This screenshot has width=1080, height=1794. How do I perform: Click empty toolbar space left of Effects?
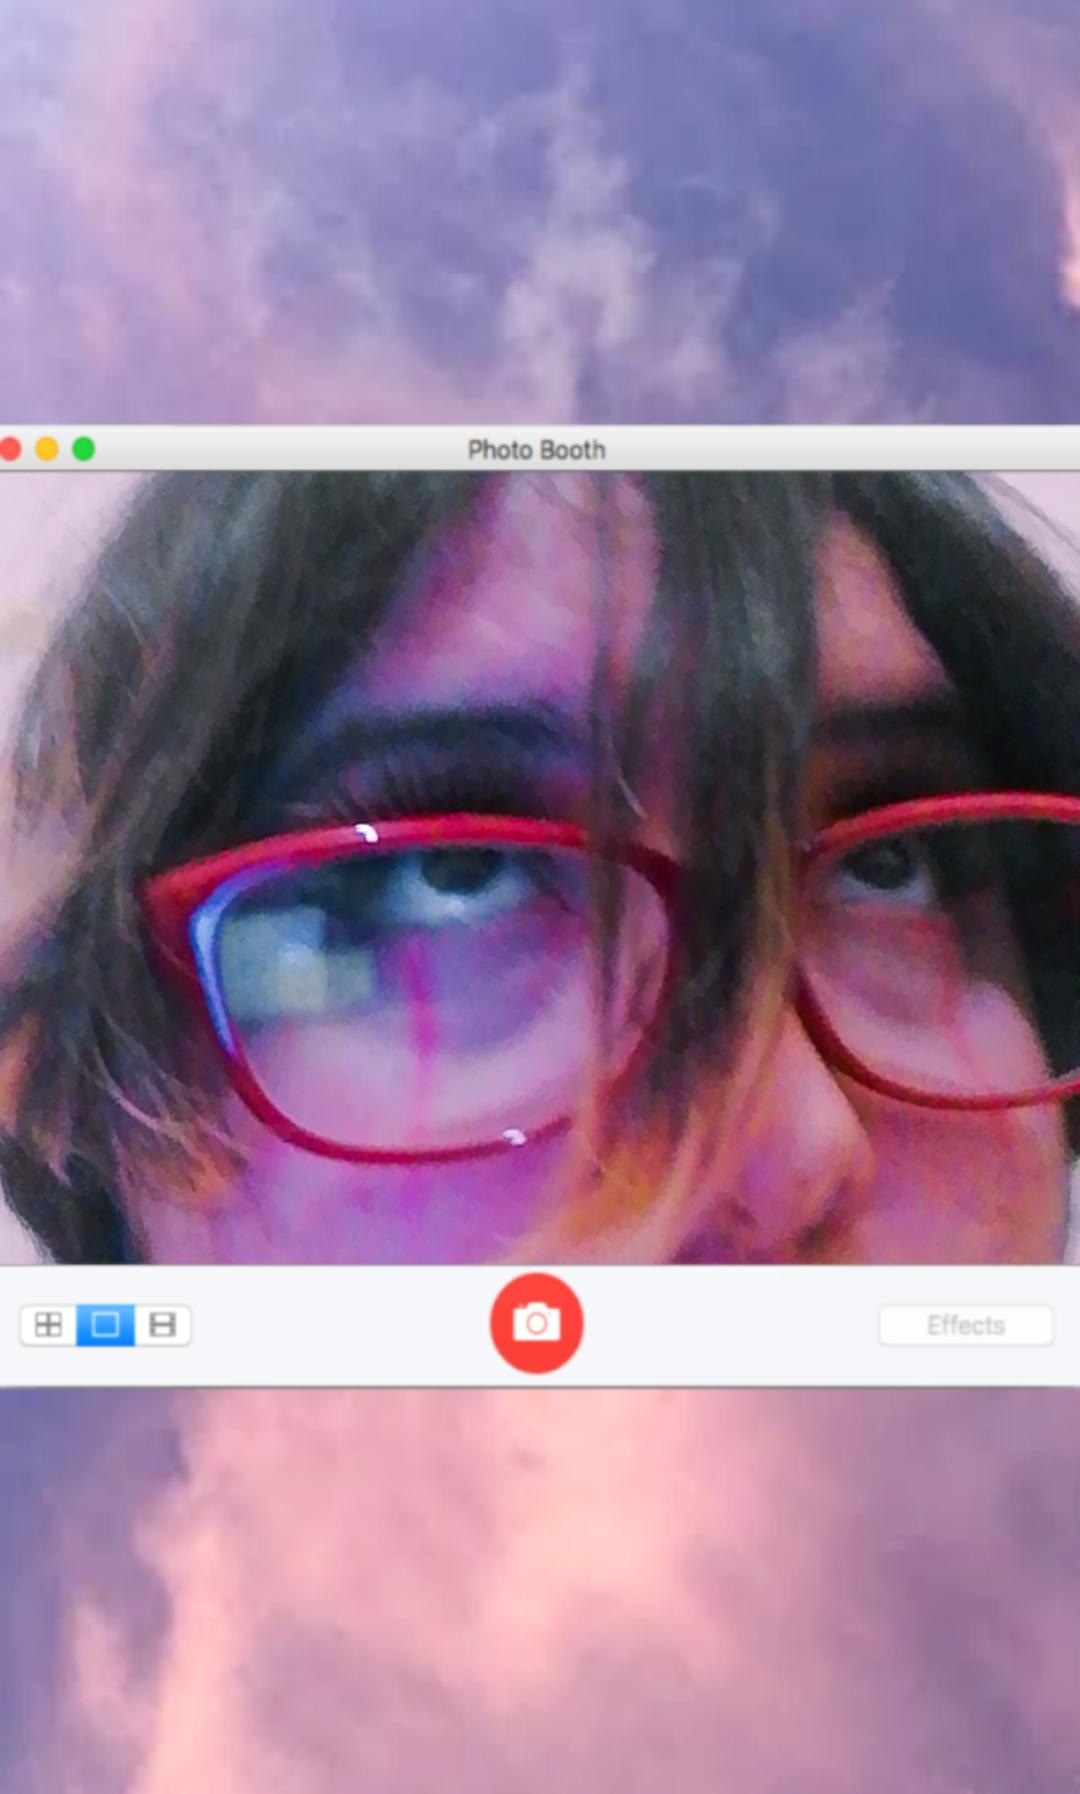pos(730,1325)
